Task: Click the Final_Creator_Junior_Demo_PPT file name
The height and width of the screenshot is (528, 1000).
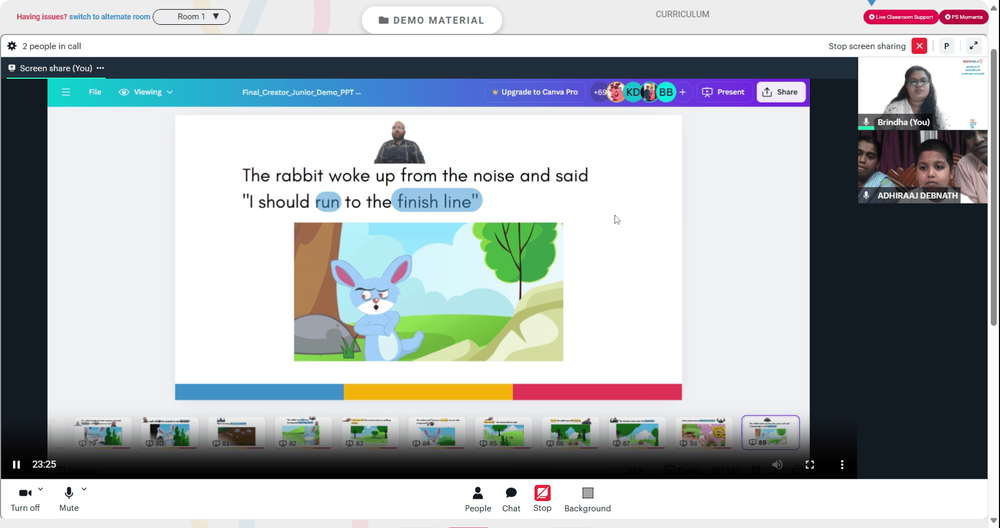Action: click(302, 92)
